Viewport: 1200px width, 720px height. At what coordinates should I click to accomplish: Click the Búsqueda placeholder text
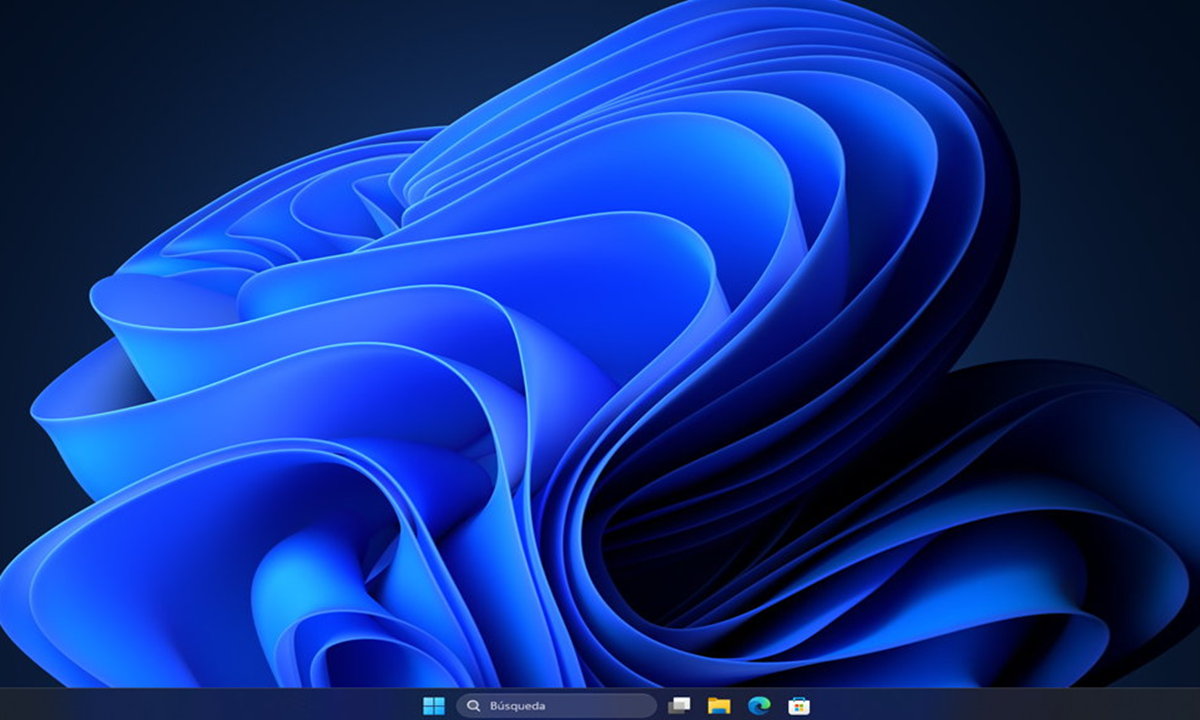(517, 706)
